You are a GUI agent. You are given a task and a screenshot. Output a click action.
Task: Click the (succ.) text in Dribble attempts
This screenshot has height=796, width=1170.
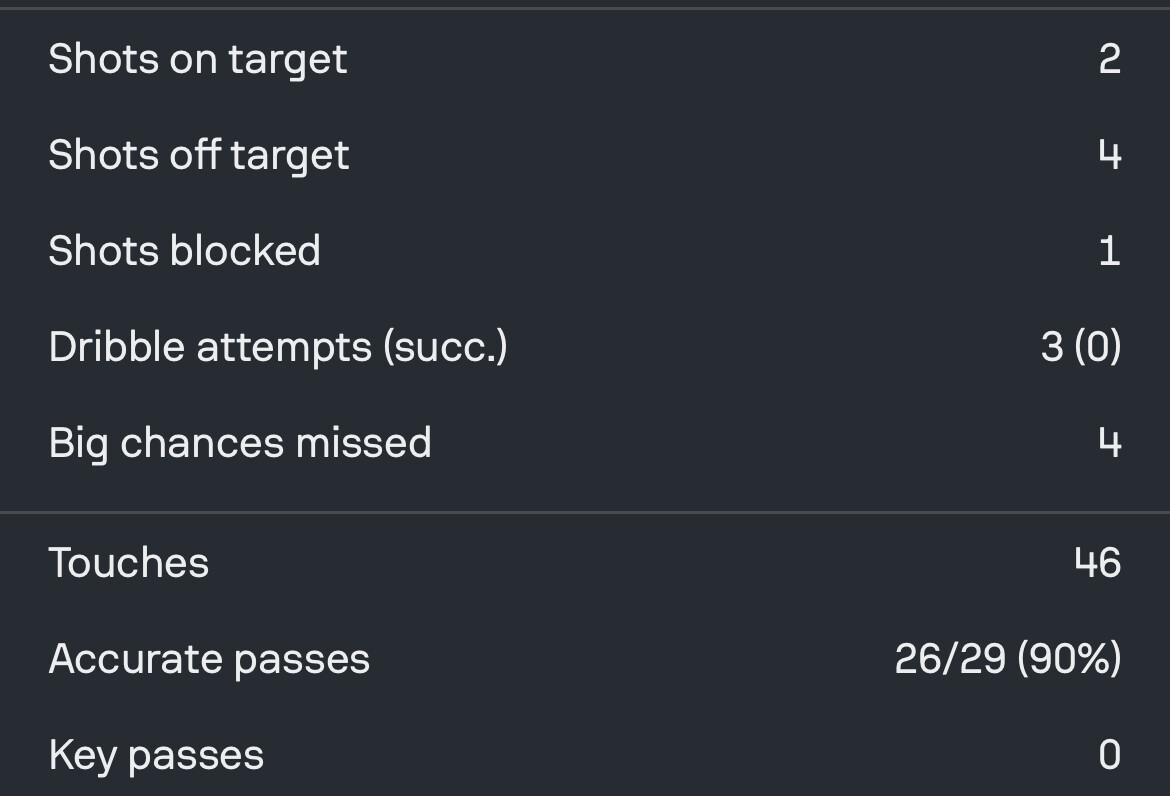click(445, 348)
